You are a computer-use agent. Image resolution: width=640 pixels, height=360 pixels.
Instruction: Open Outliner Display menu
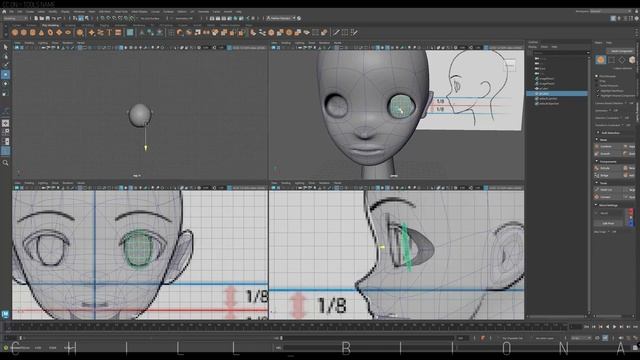pos(532,47)
